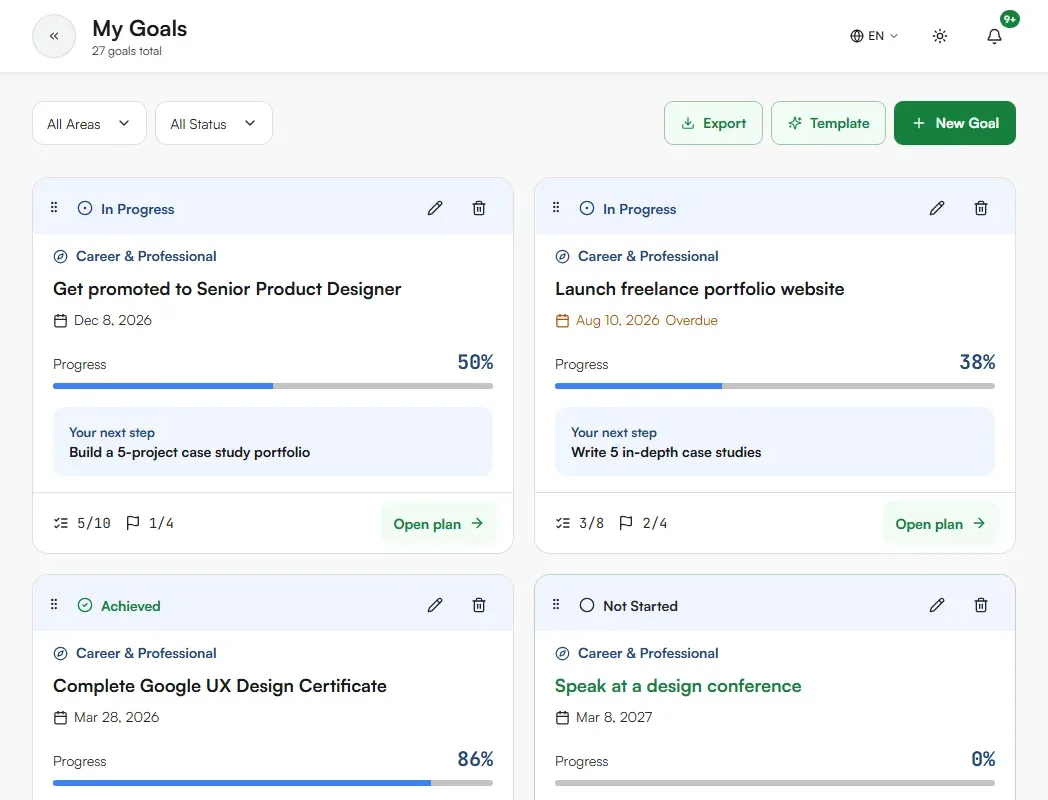The image size is (1048, 800).
Task: Grab drag handle on freelance portfolio card
Action: (x=556, y=208)
